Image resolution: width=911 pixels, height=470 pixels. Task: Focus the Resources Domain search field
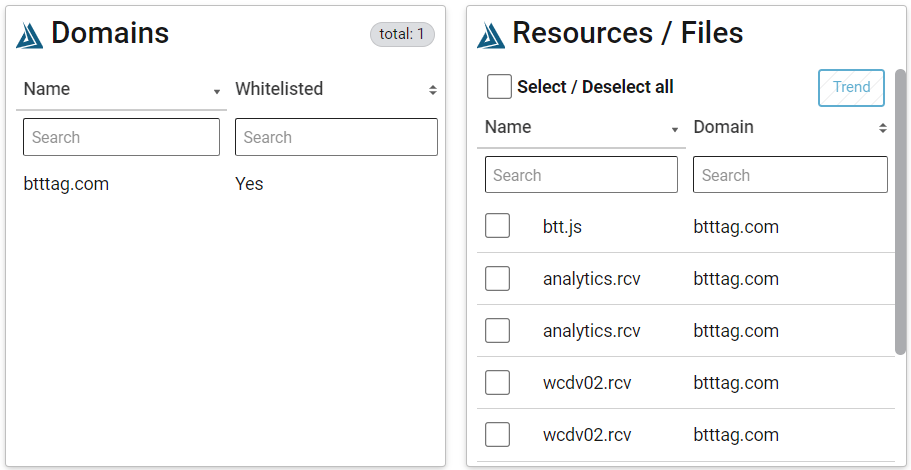click(x=790, y=174)
